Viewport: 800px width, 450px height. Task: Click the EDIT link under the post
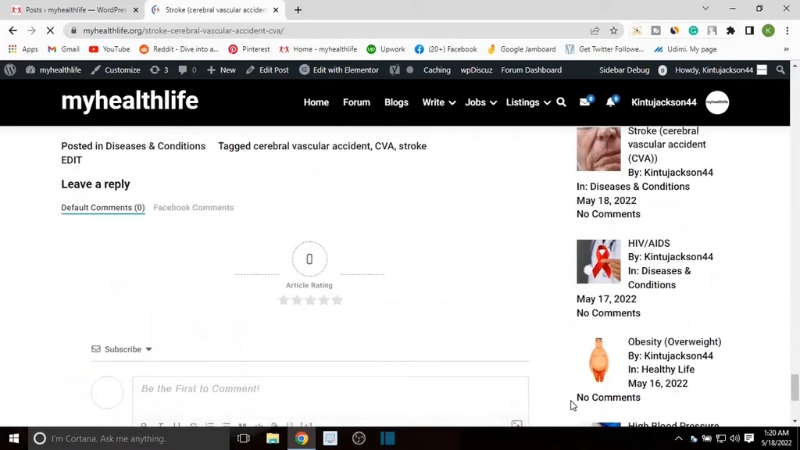(x=71, y=160)
